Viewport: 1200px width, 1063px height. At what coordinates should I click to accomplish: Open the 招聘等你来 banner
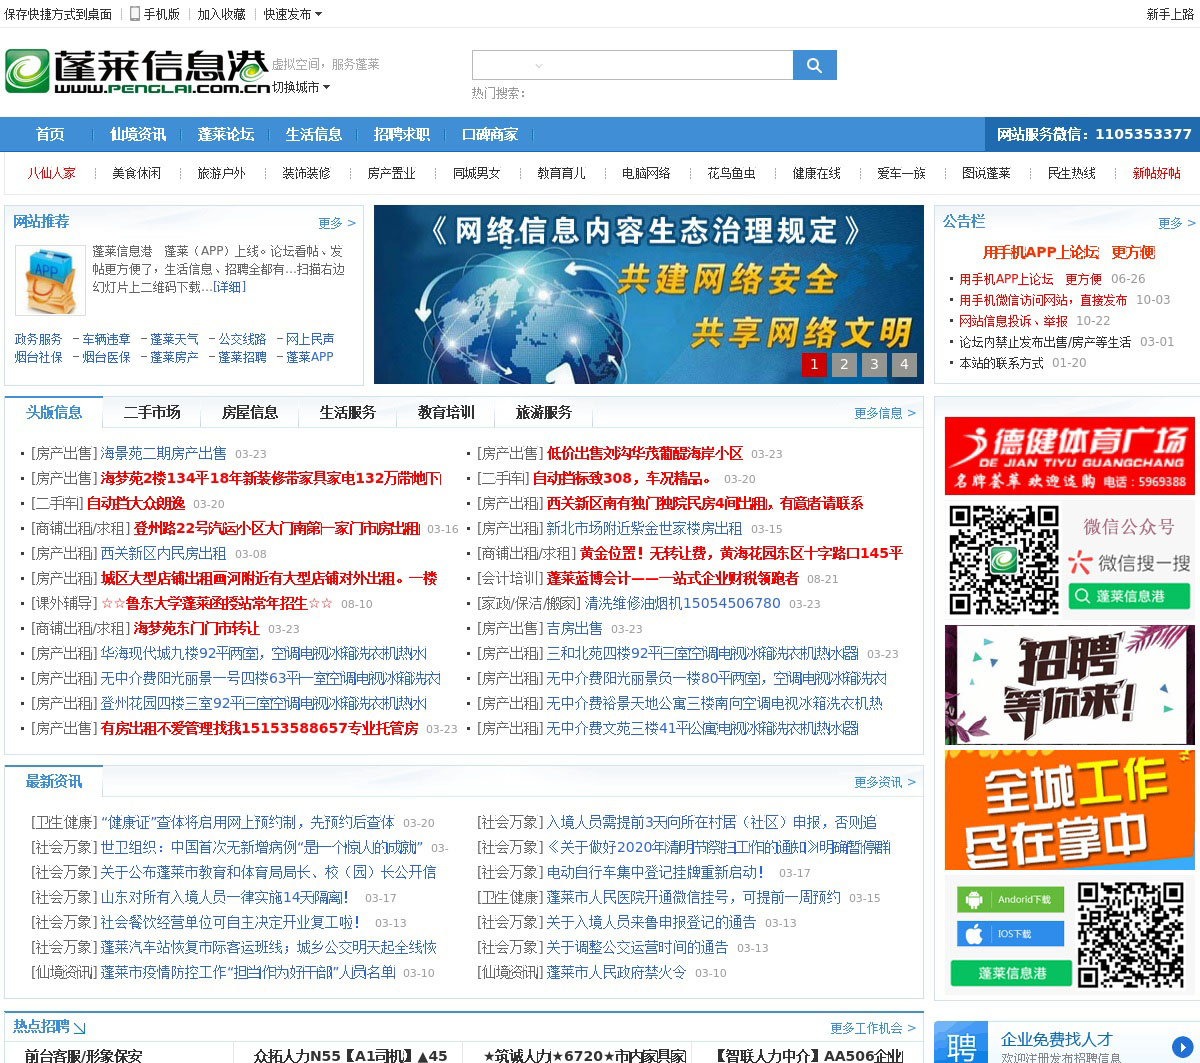[x=1069, y=685]
